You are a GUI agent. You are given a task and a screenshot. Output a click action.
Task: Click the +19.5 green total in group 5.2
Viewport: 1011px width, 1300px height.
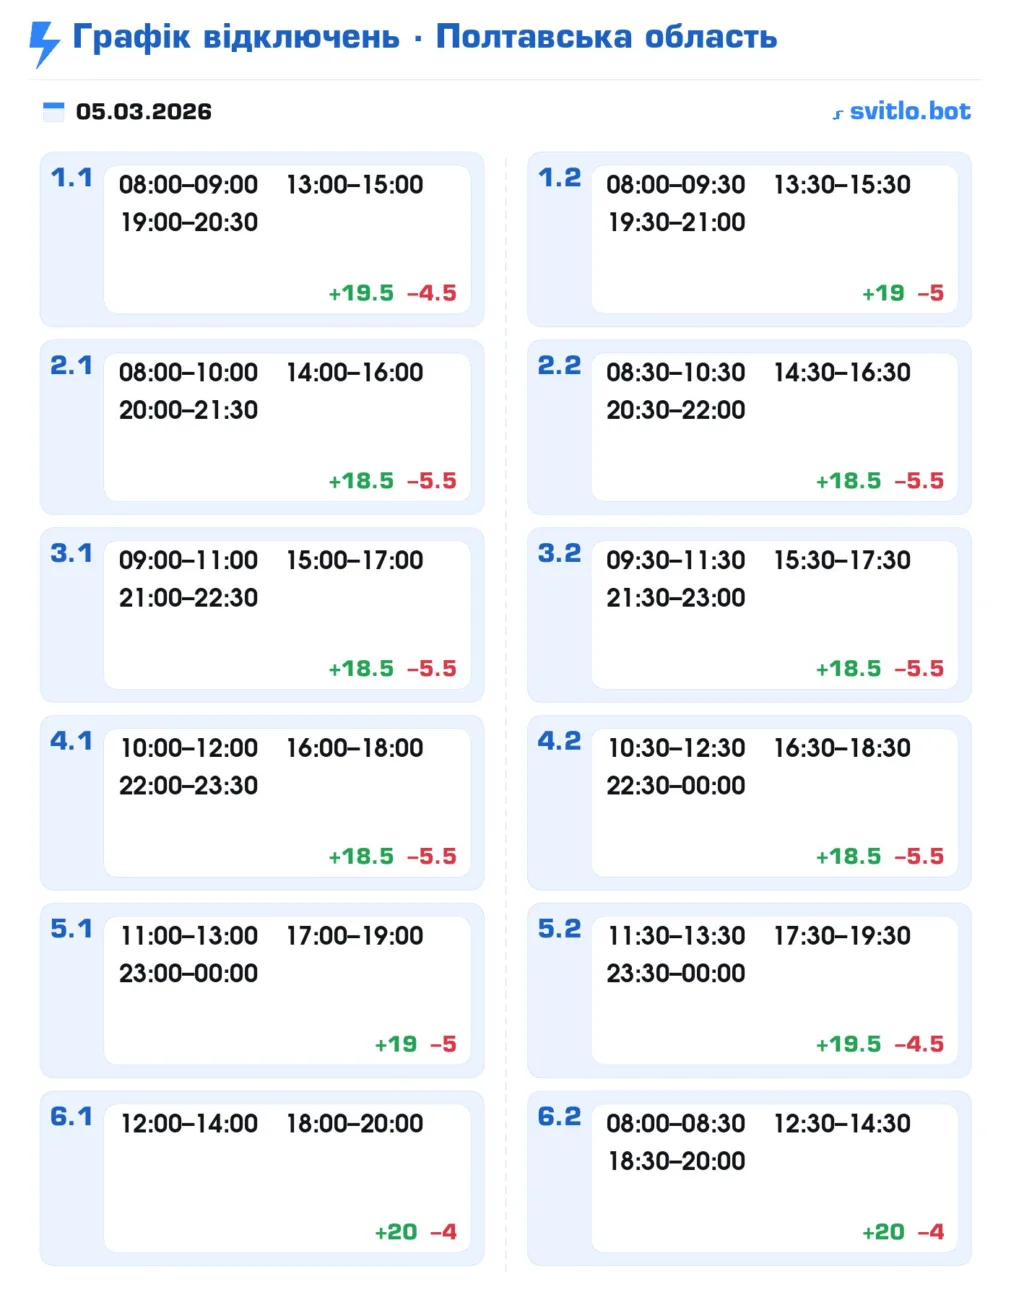pyautogui.click(x=848, y=1044)
